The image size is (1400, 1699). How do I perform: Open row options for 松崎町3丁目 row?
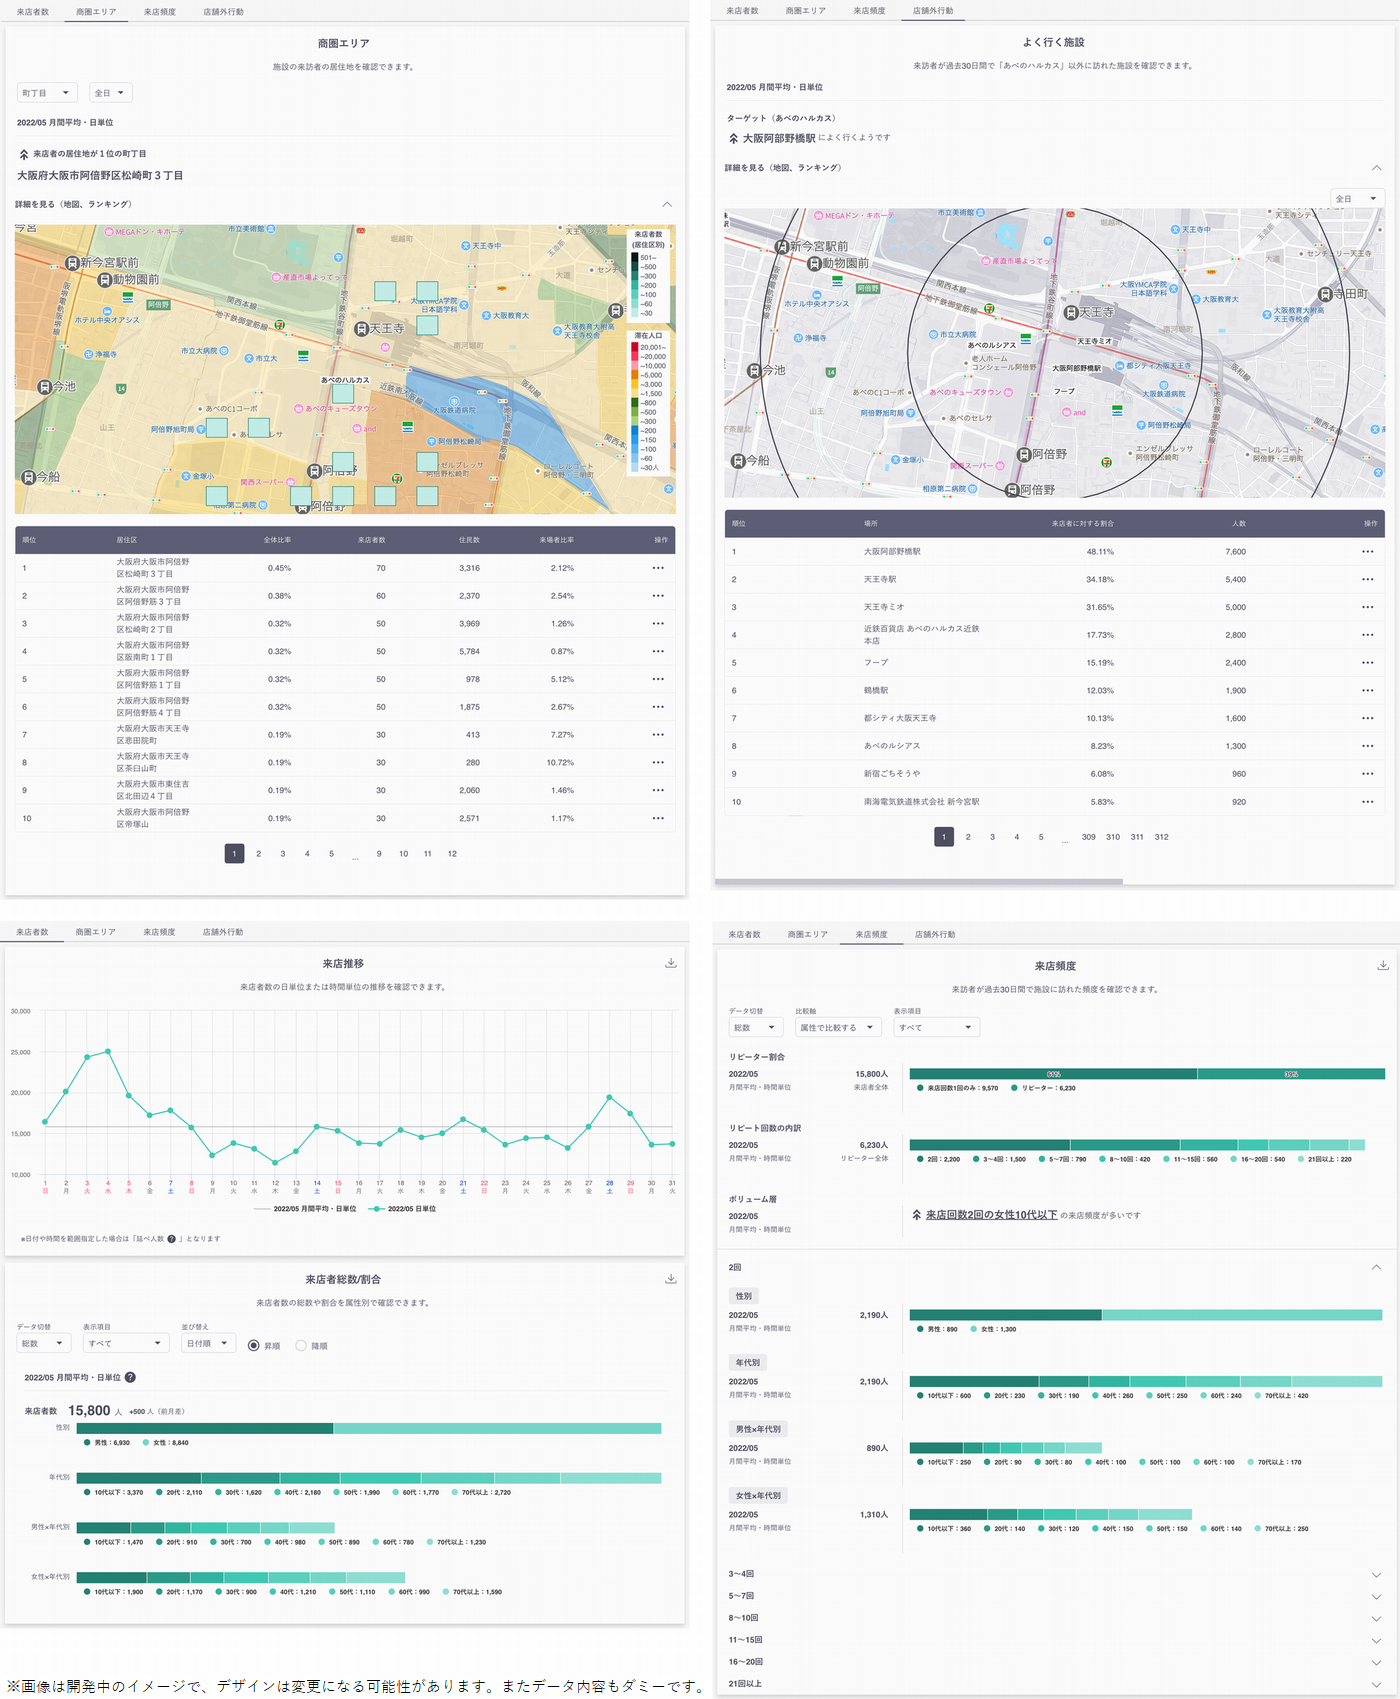658,568
